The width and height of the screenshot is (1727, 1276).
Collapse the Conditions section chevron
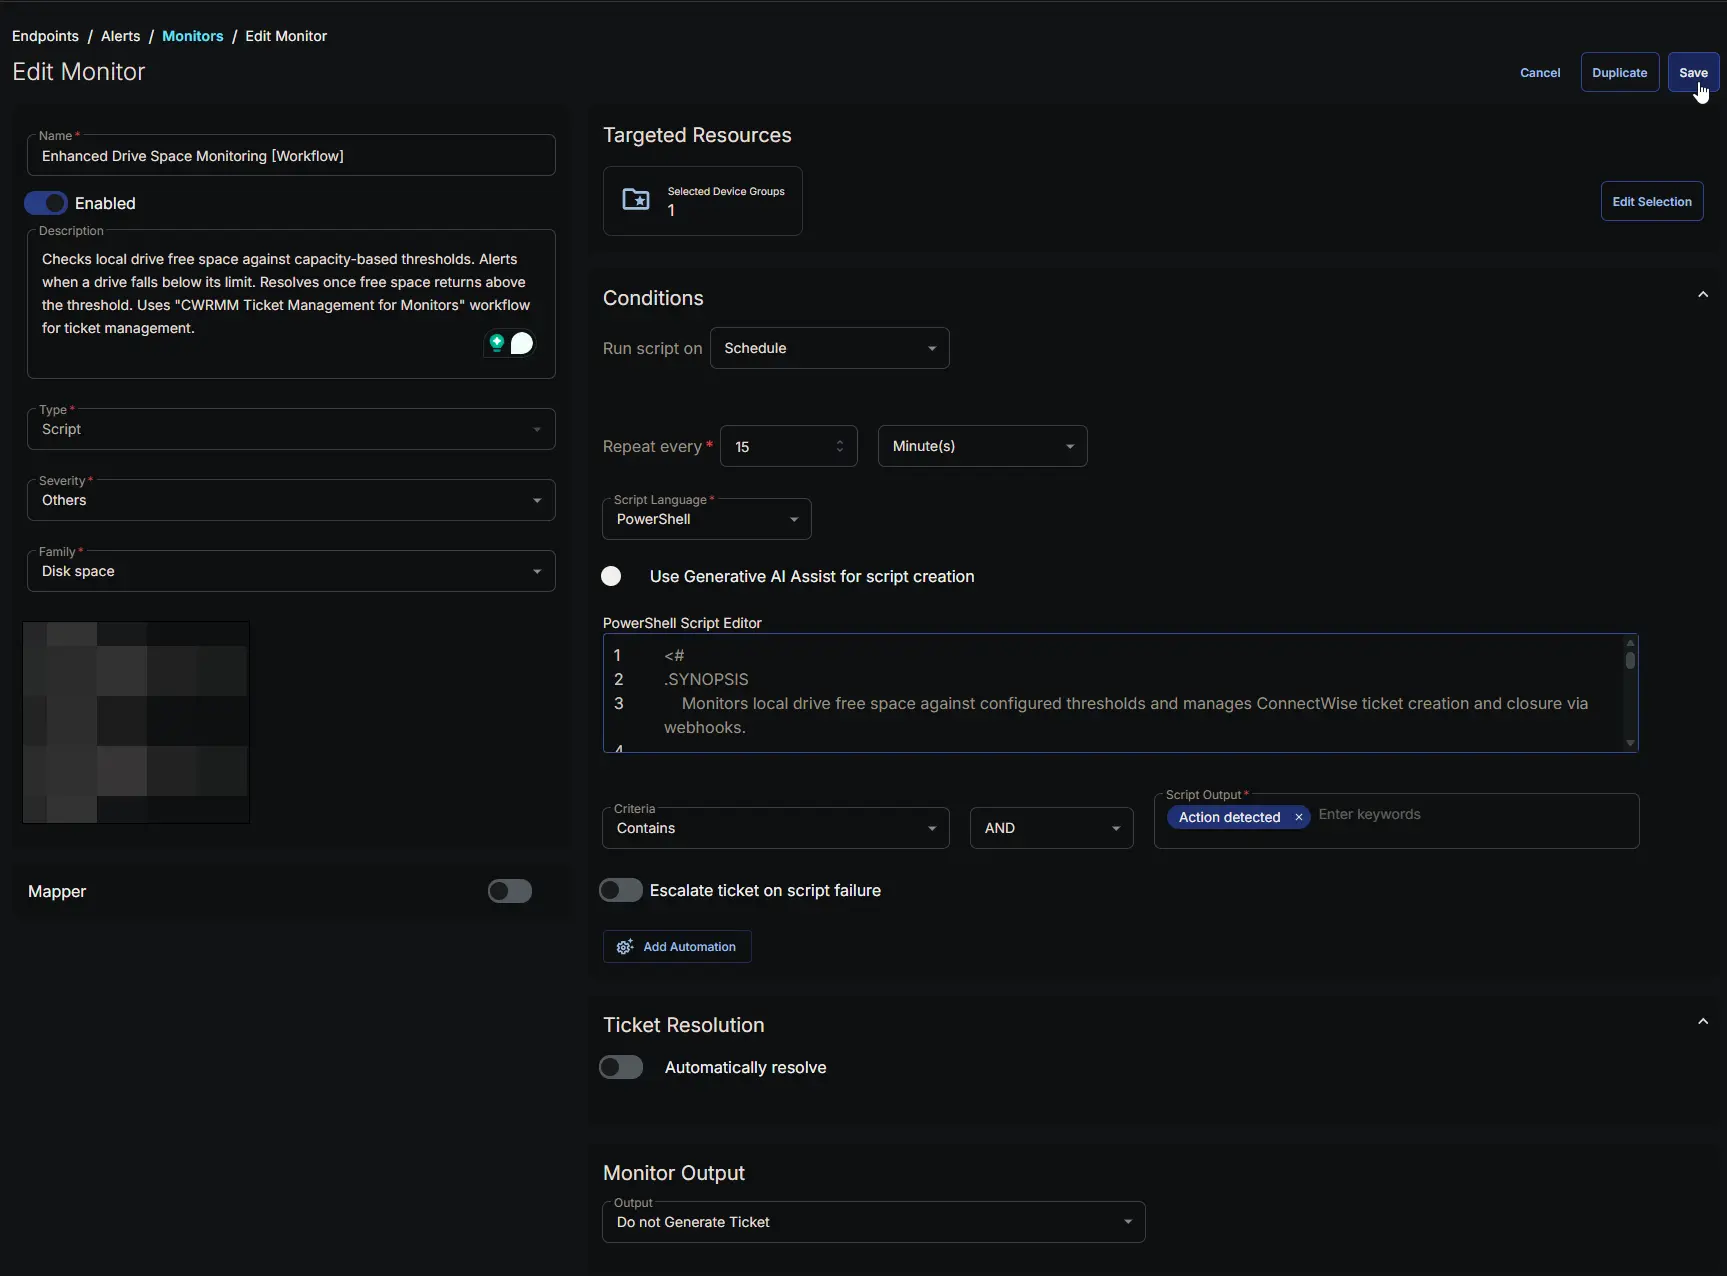[1703, 295]
